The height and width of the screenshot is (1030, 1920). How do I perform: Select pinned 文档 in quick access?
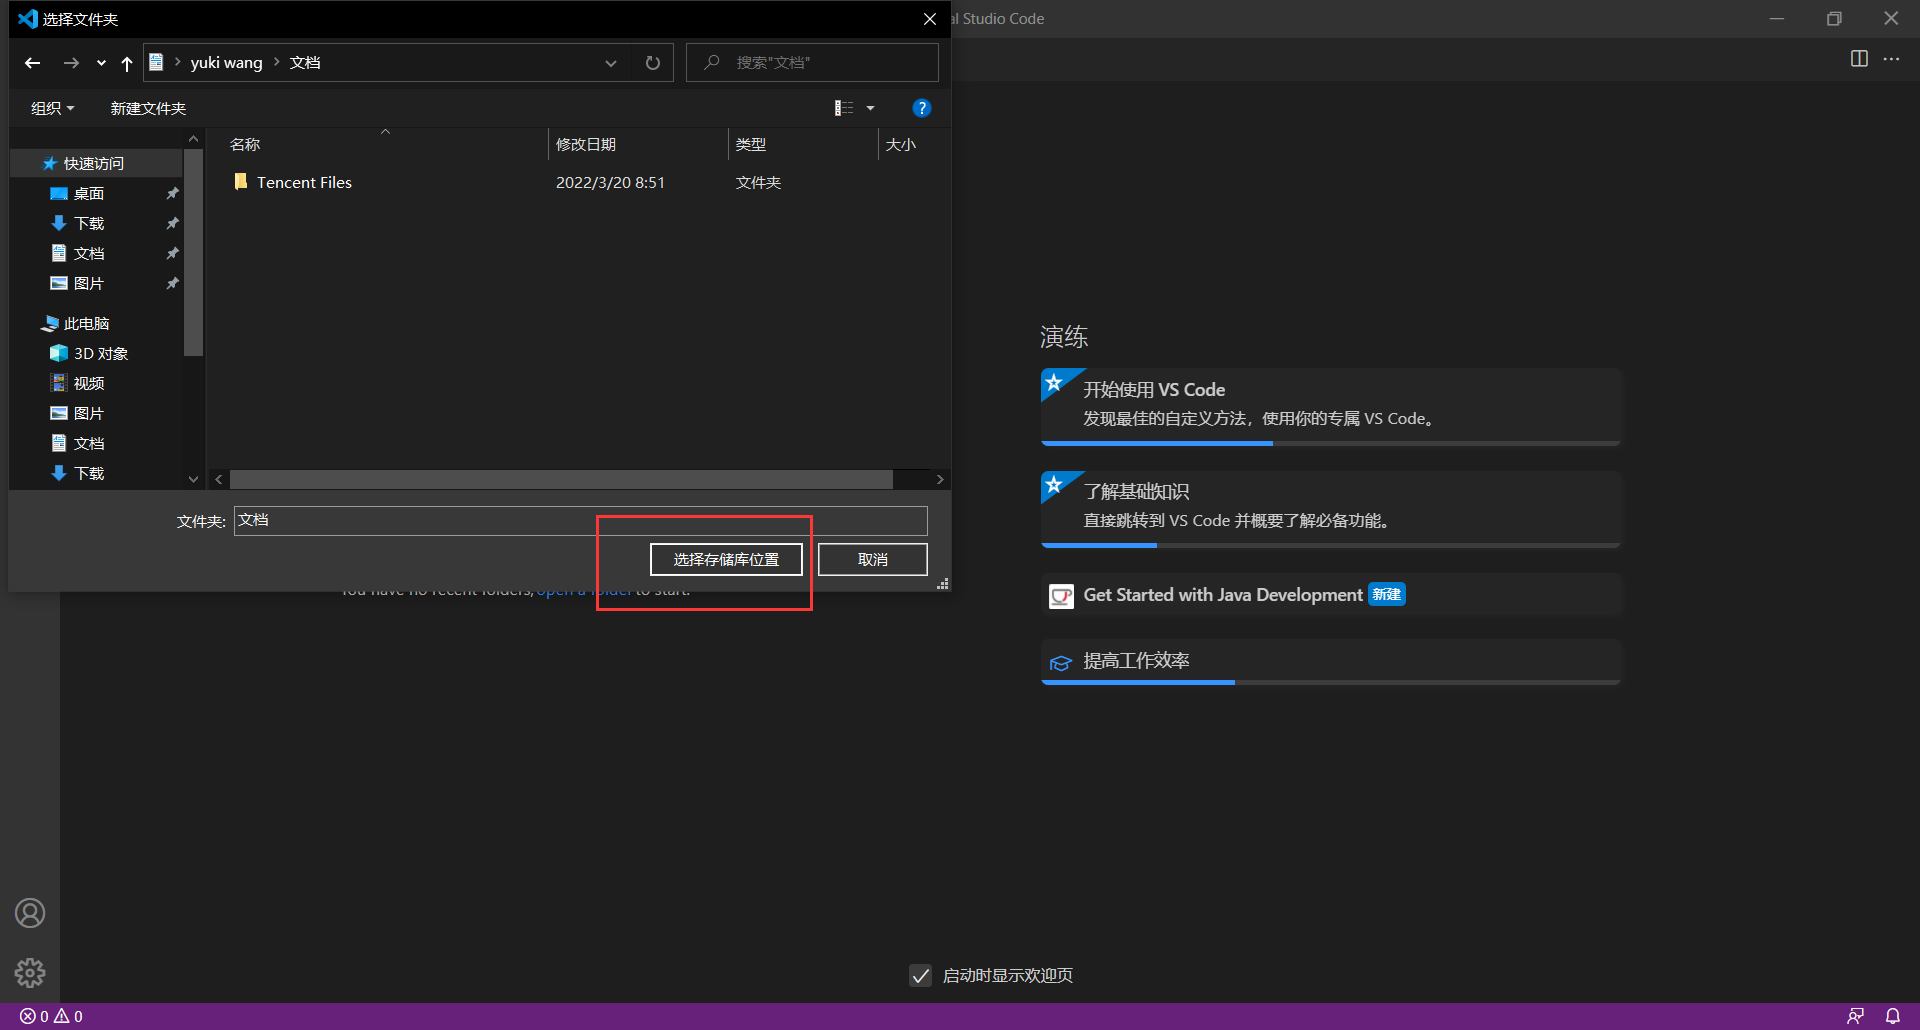pyautogui.click(x=89, y=253)
